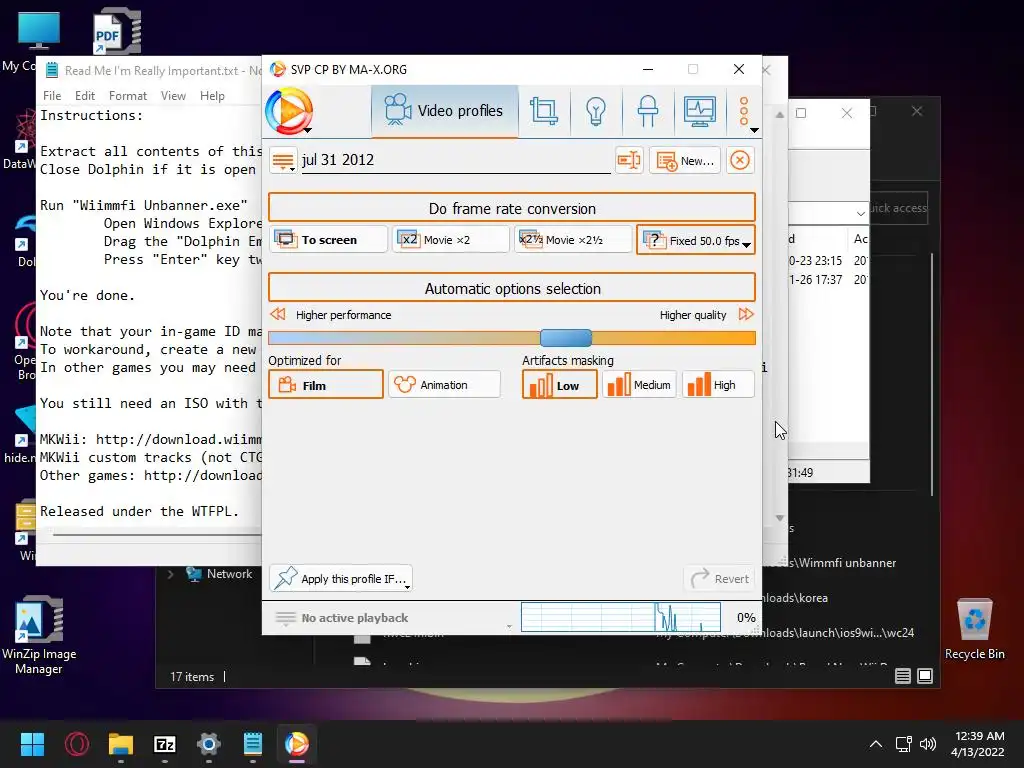
Task: Open the performance monitor tab
Action: [x=699, y=111]
